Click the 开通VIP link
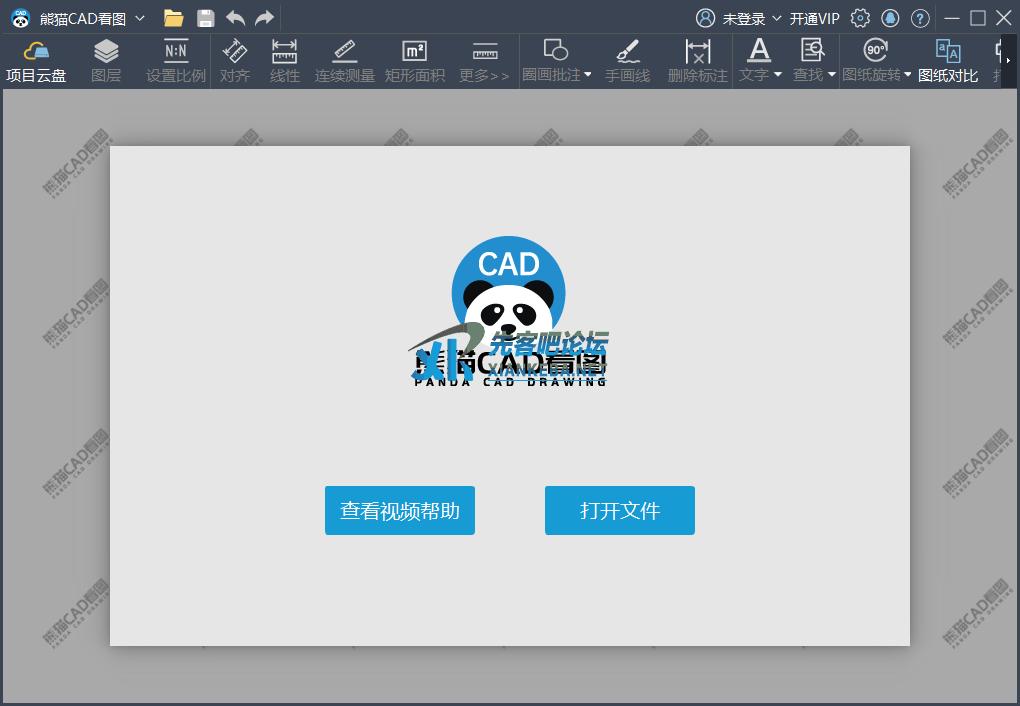The width and height of the screenshot is (1020, 706). (814, 18)
